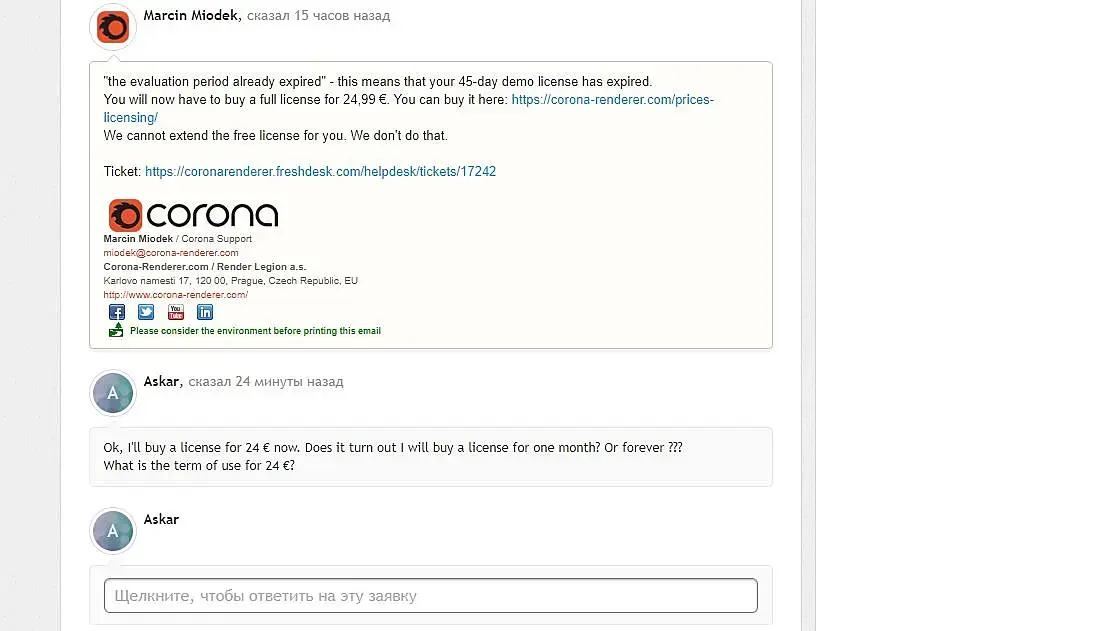Screen dimensions: 1102x631
Task: Open the freshdesk helpdesk ticket 17242 link
Action: tap(320, 171)
